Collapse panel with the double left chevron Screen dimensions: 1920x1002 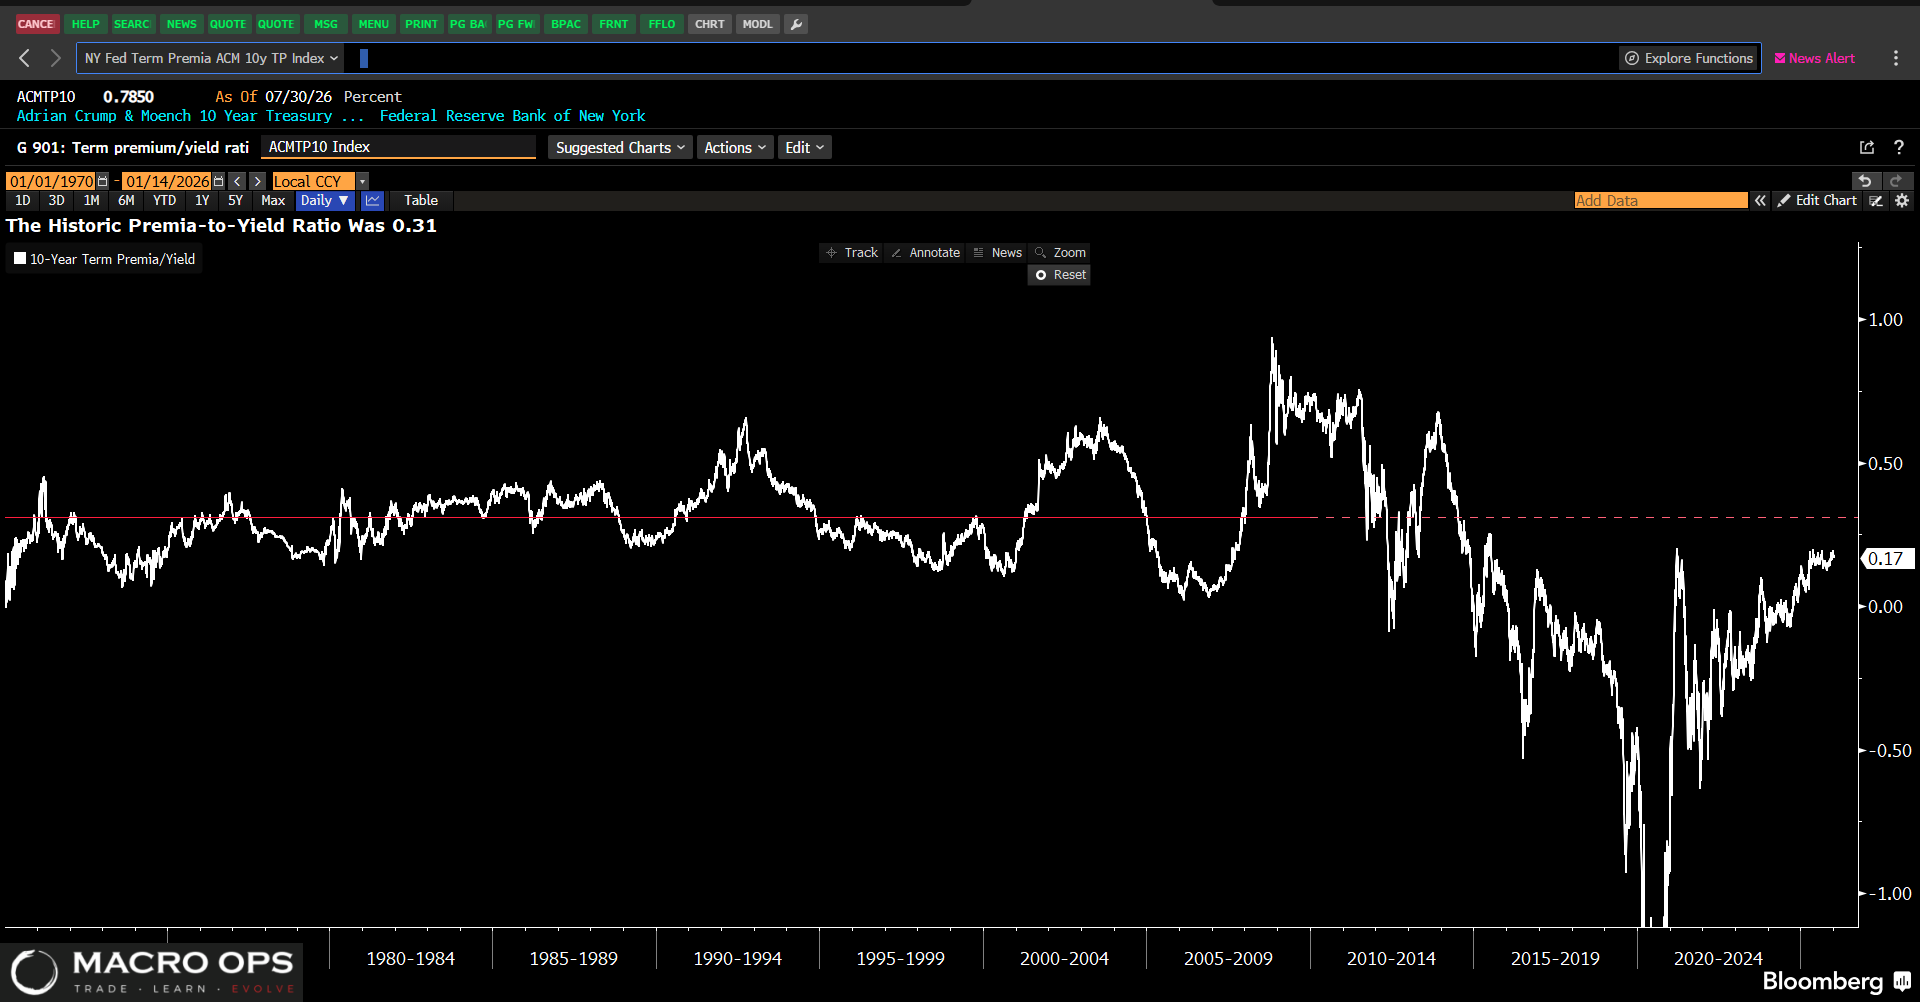coord(1760,201)
